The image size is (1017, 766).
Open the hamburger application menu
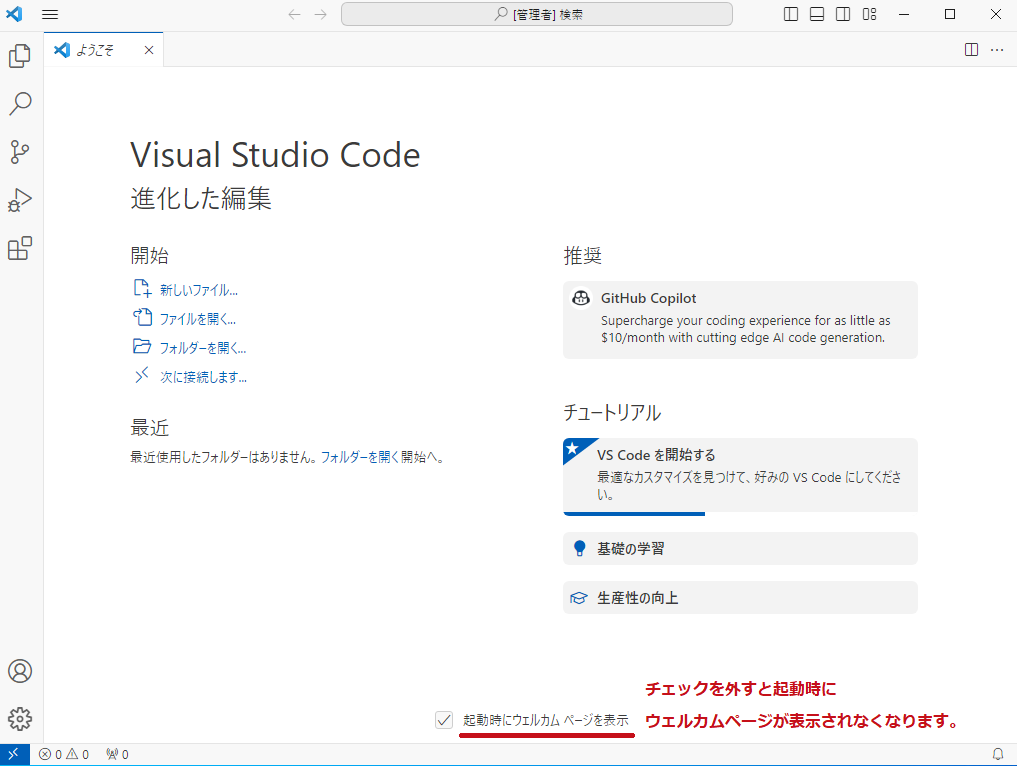tap(50, 14)
